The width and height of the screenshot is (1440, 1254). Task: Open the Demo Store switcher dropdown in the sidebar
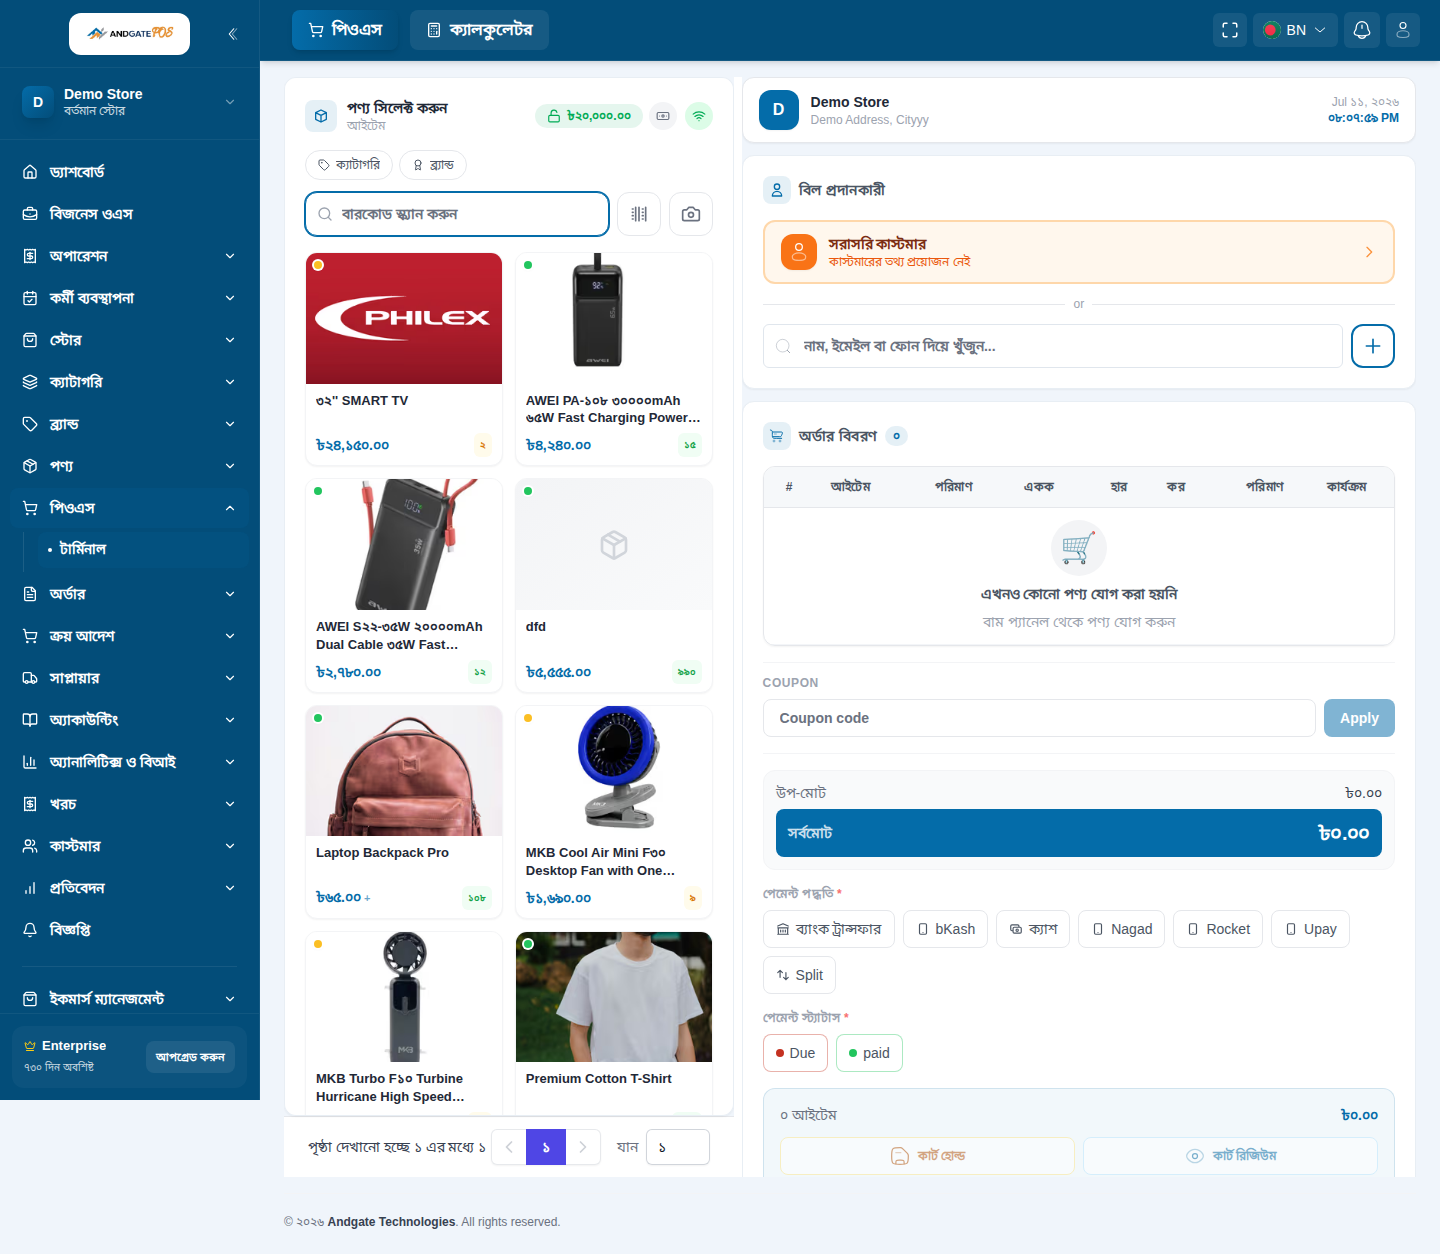[x=130, y=102]
